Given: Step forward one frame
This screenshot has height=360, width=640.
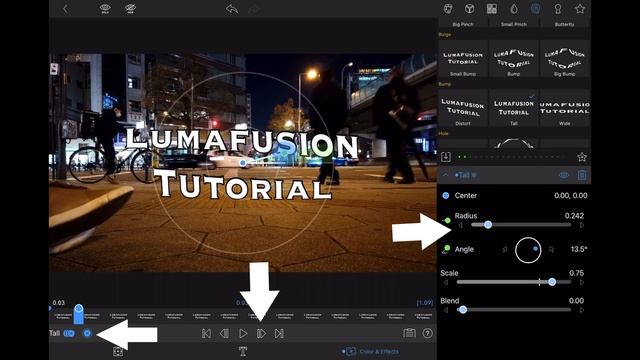Looking at the screenshot, I should coord(261,333).
